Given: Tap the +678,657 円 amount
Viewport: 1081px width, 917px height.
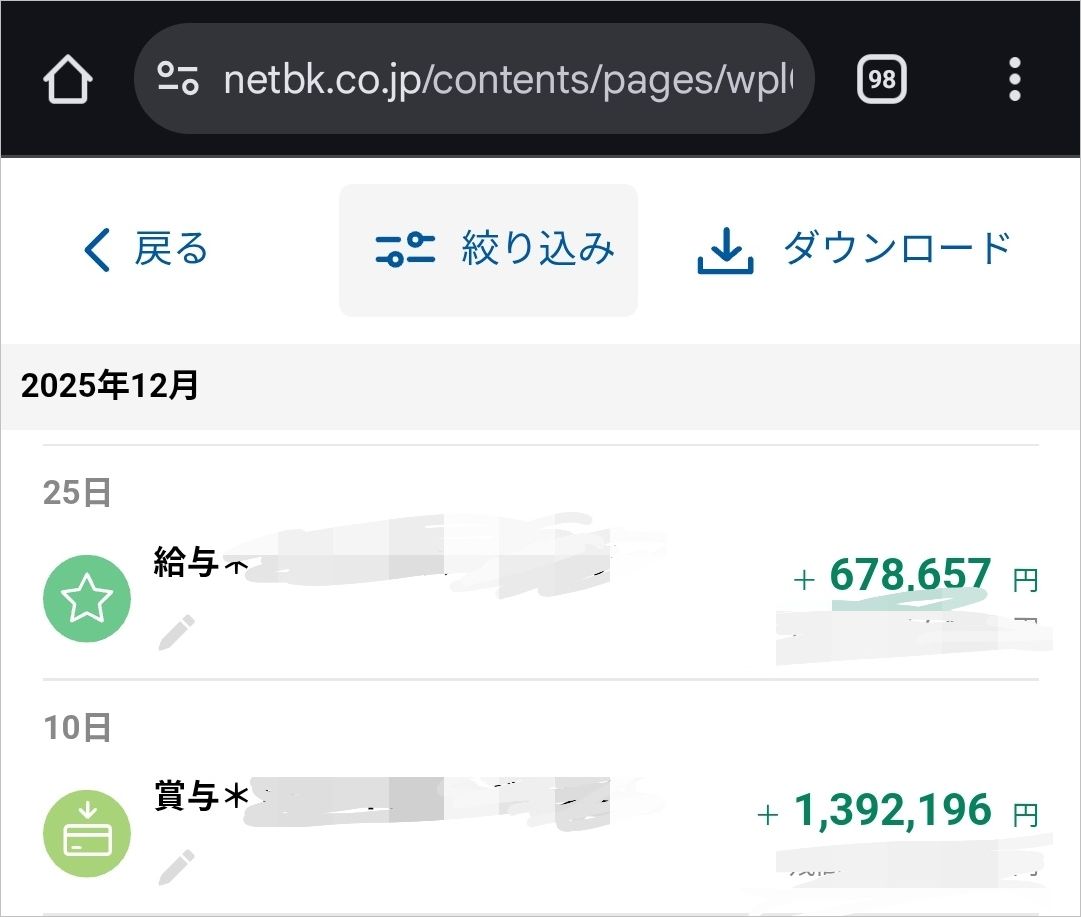Looking at the screenshot, I should click(910, 576).
